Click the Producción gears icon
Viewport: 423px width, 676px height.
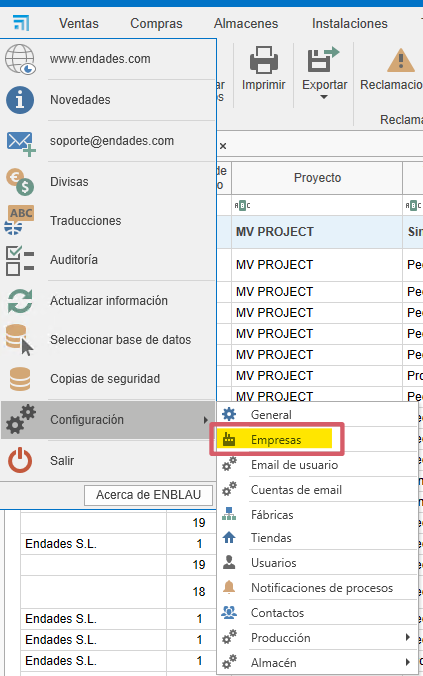click(229, 637)
